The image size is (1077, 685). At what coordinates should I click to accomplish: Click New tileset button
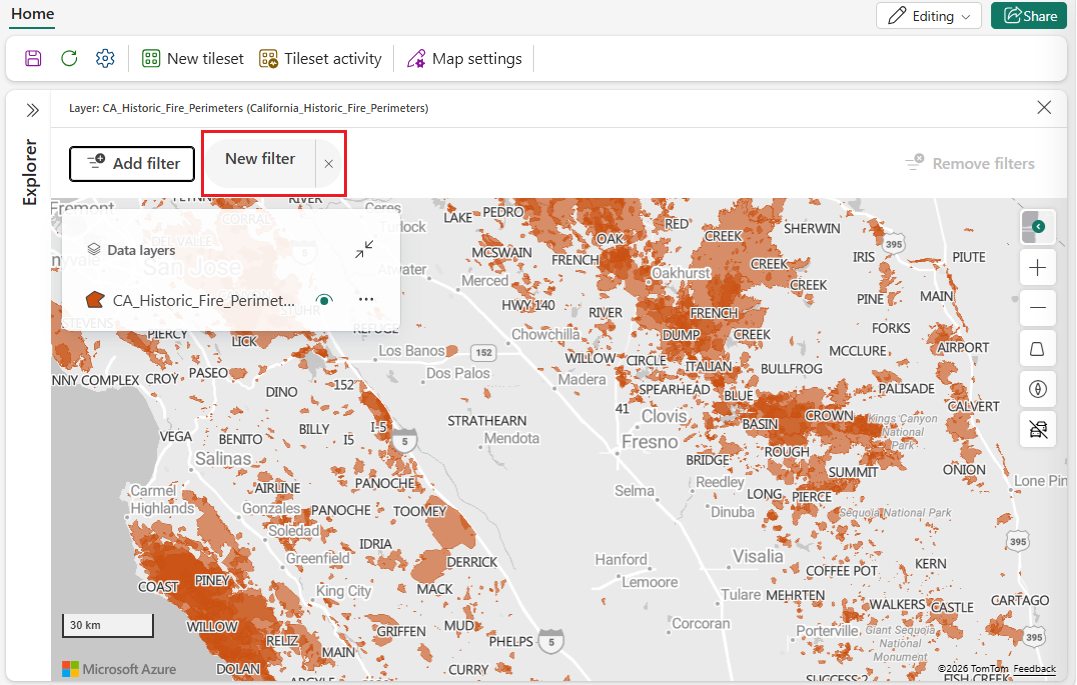(193, 58)
